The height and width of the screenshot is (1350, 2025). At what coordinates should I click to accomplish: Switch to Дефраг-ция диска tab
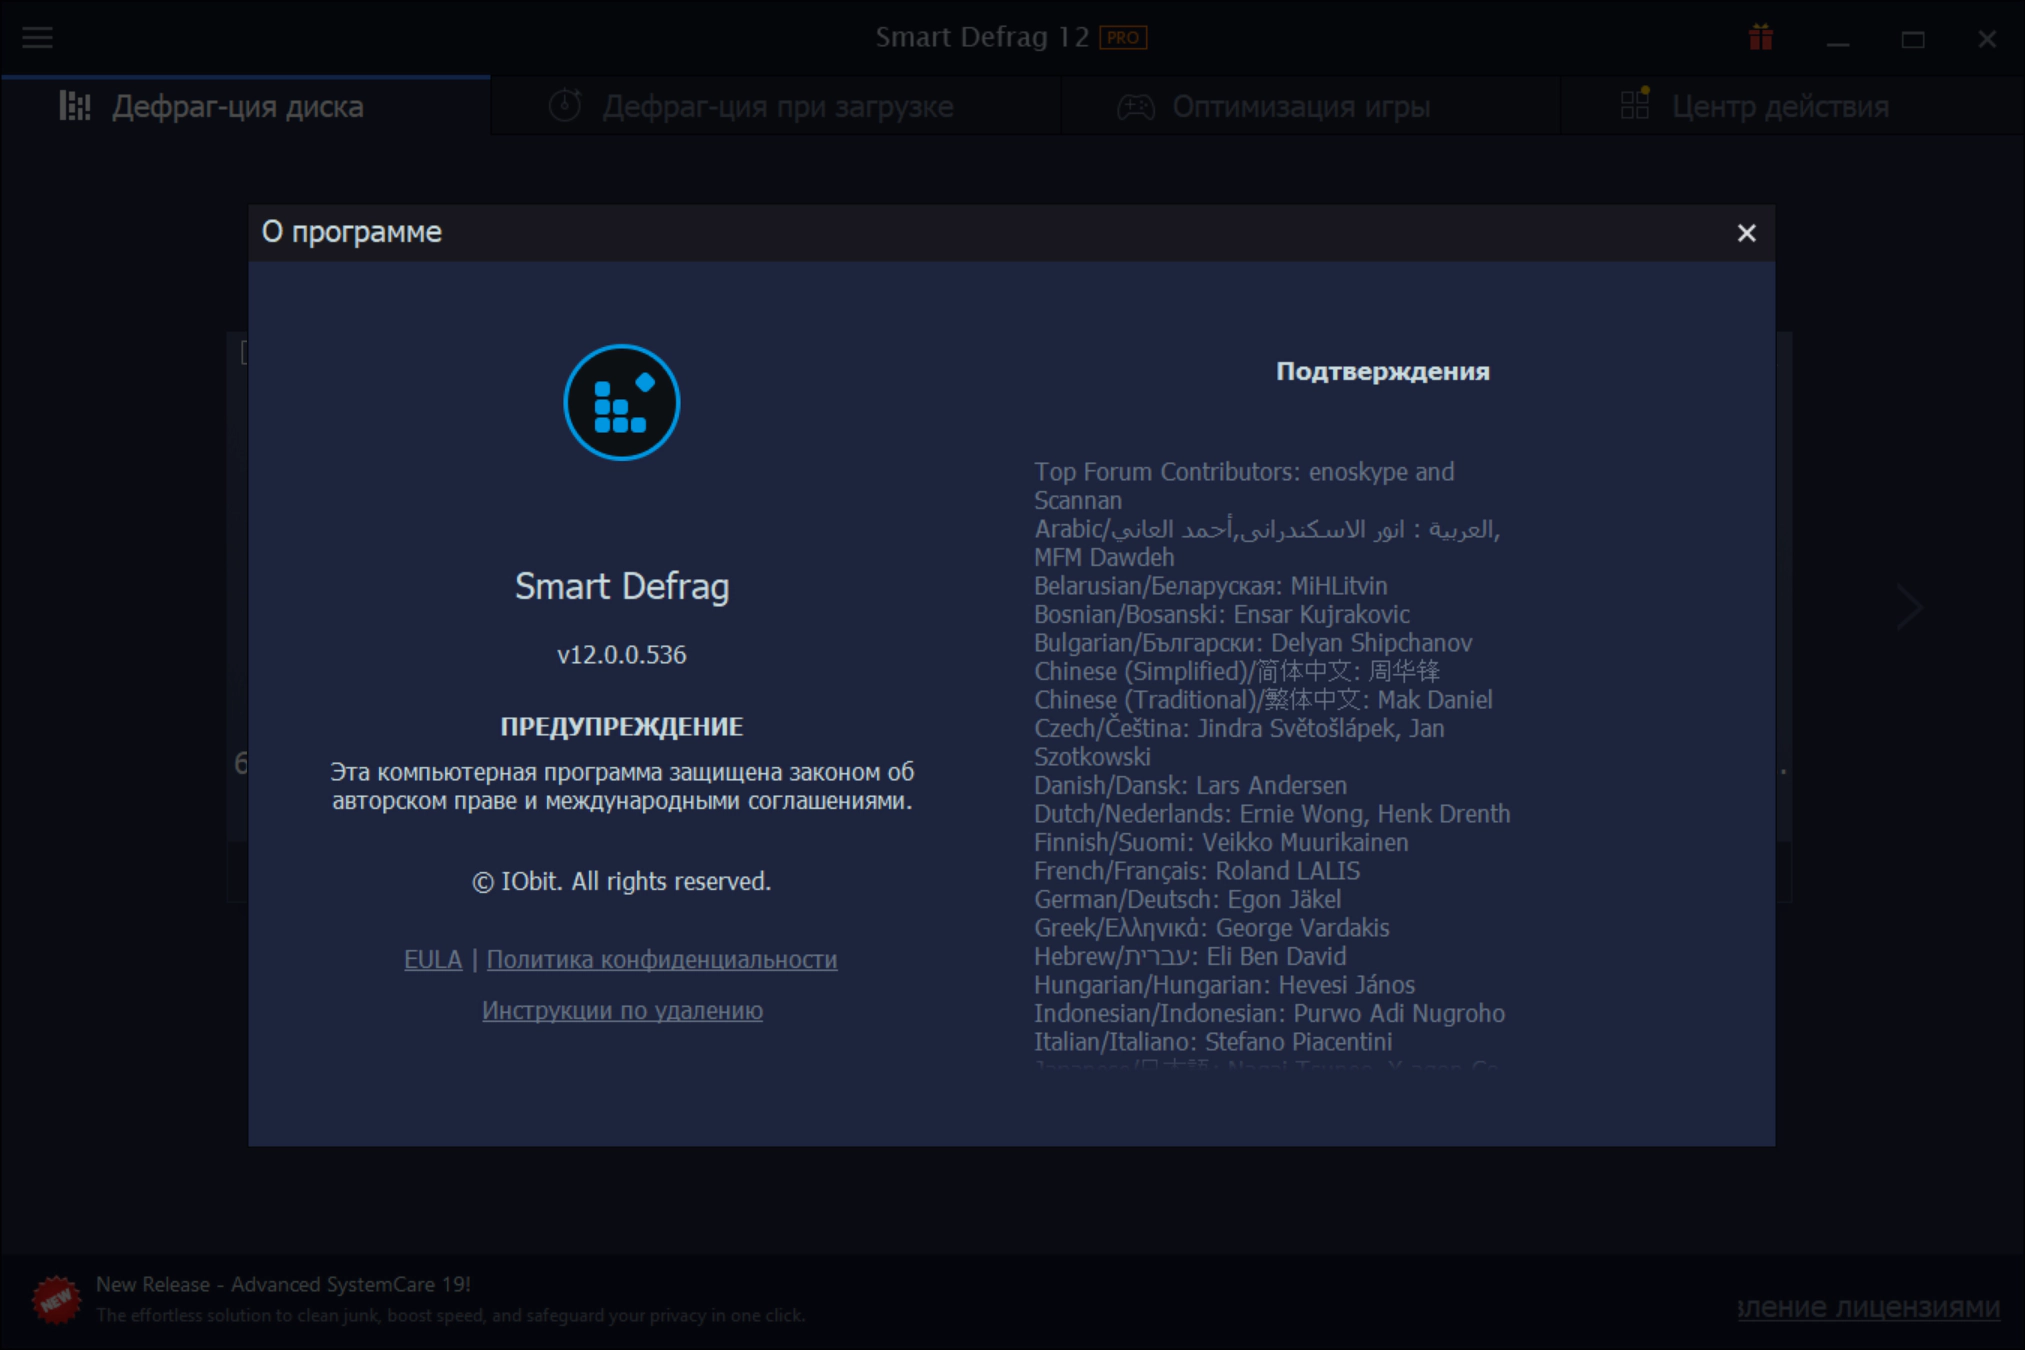pyautogui.click(x=245, y=106)
